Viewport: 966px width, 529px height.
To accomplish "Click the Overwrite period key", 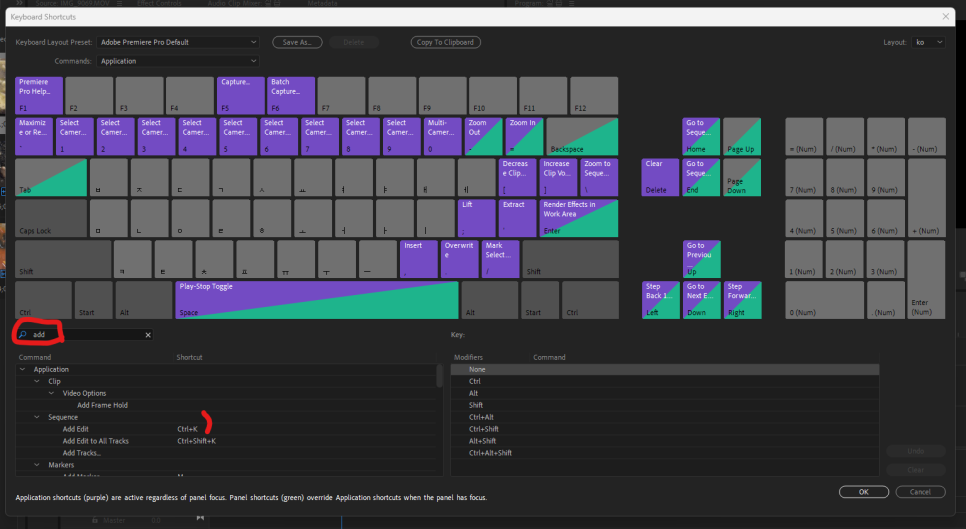I will (x=460, y=259).
